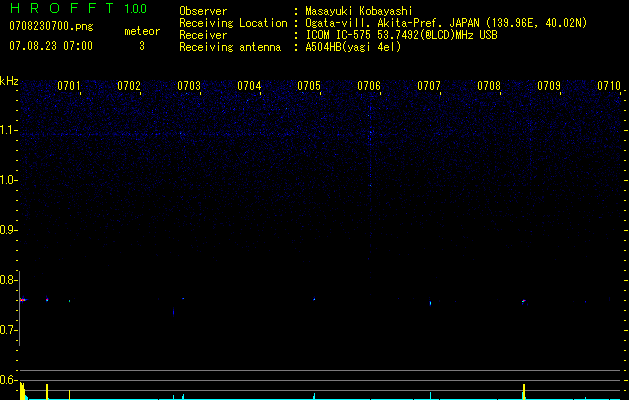Click the meteor count value 3

[x=142, y=46]
